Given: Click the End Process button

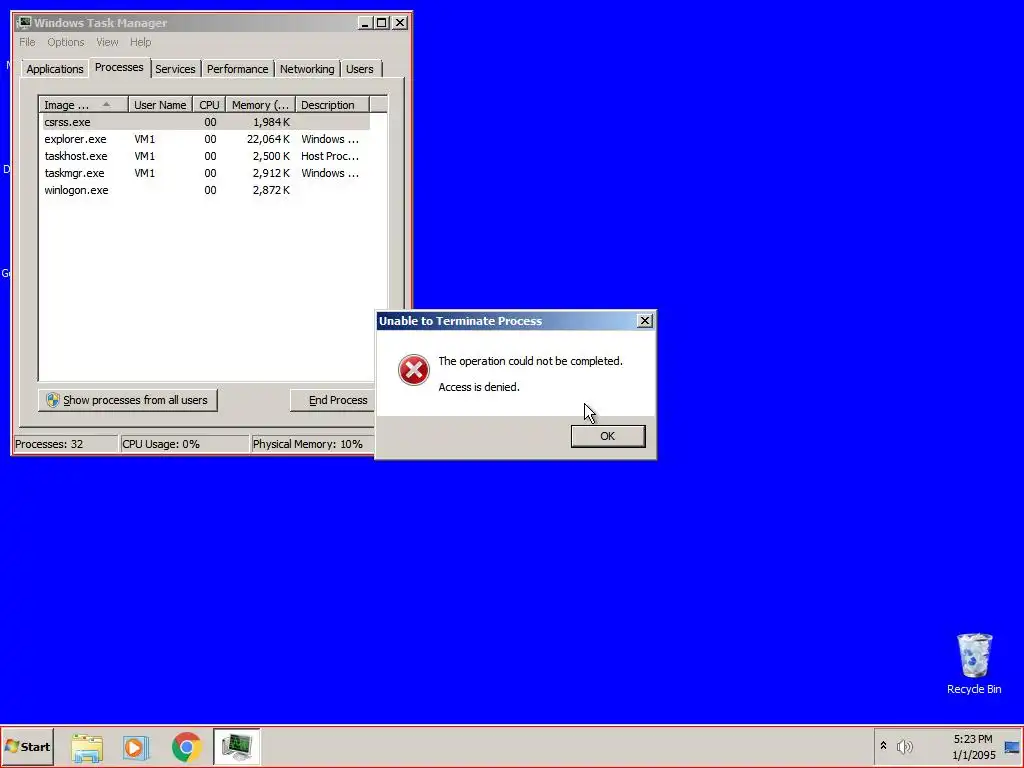Looking at the screenshot, I should tap(333, 400).
